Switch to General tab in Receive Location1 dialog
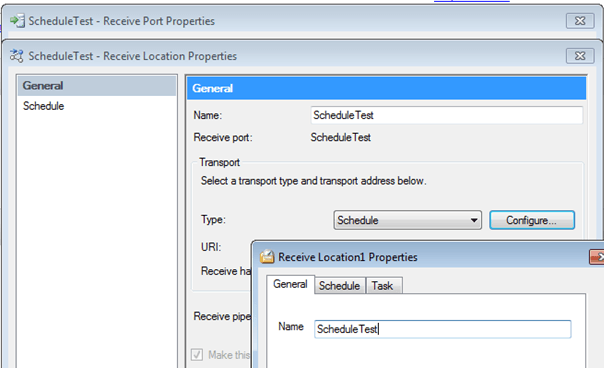Viewport: 604px width, 368px height. click(x=290, y=284)
